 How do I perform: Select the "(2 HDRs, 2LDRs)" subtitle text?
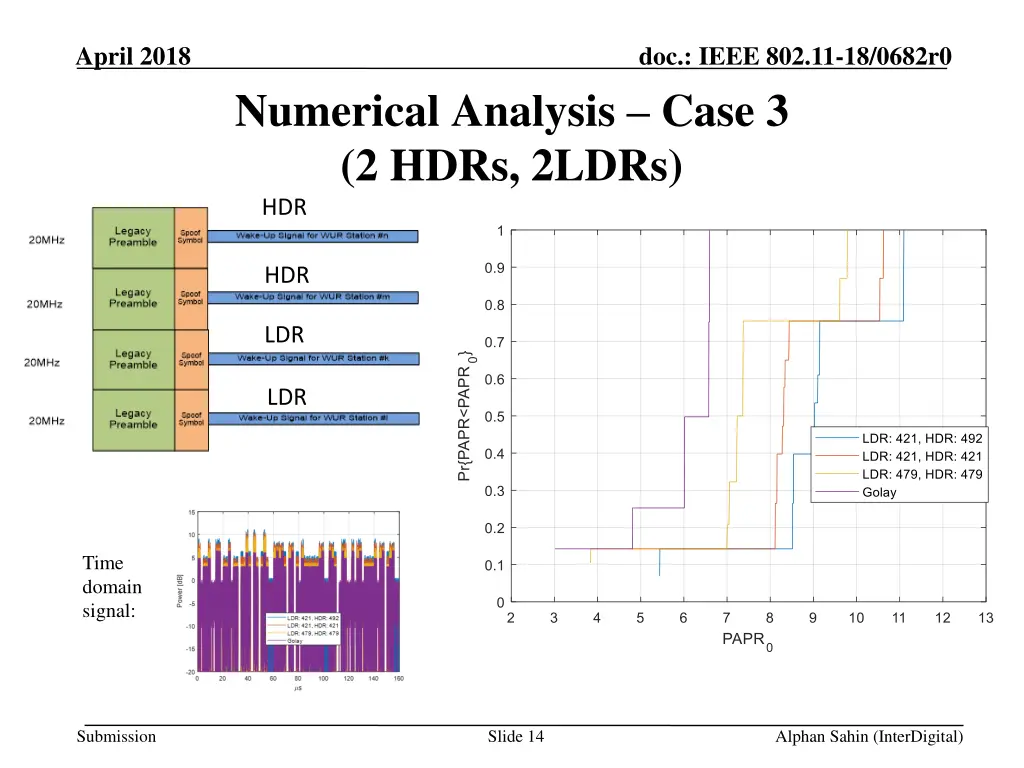click(x=511, y=165)
